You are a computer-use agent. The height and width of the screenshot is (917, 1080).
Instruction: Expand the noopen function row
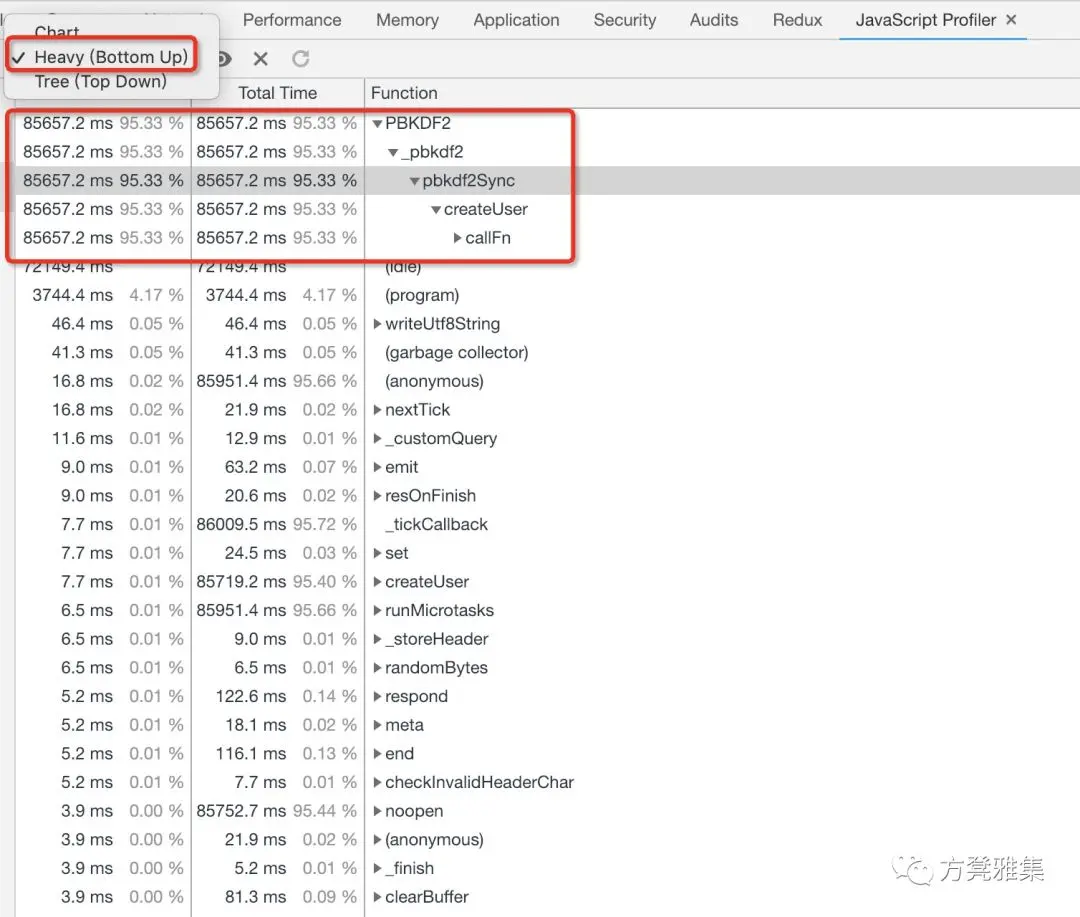tap(377, 812)
